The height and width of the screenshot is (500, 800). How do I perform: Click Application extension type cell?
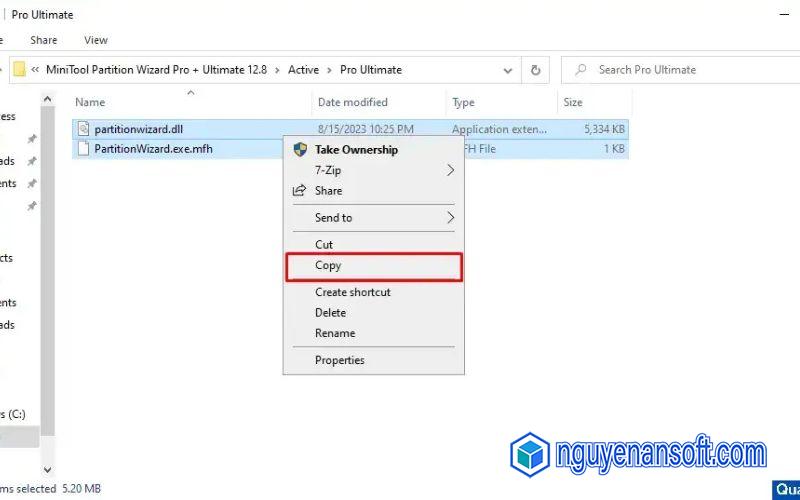(x=499, y=129)
